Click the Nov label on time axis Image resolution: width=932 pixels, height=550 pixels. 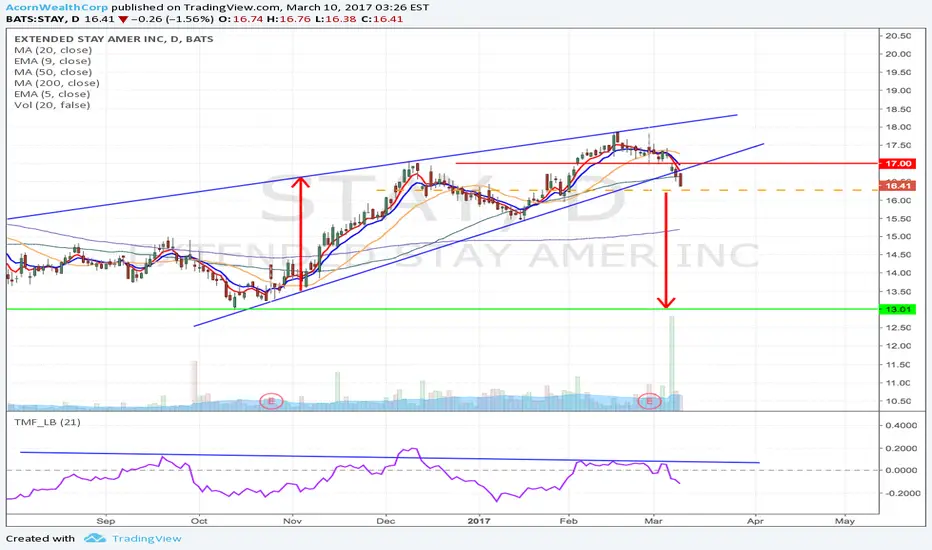292,521
